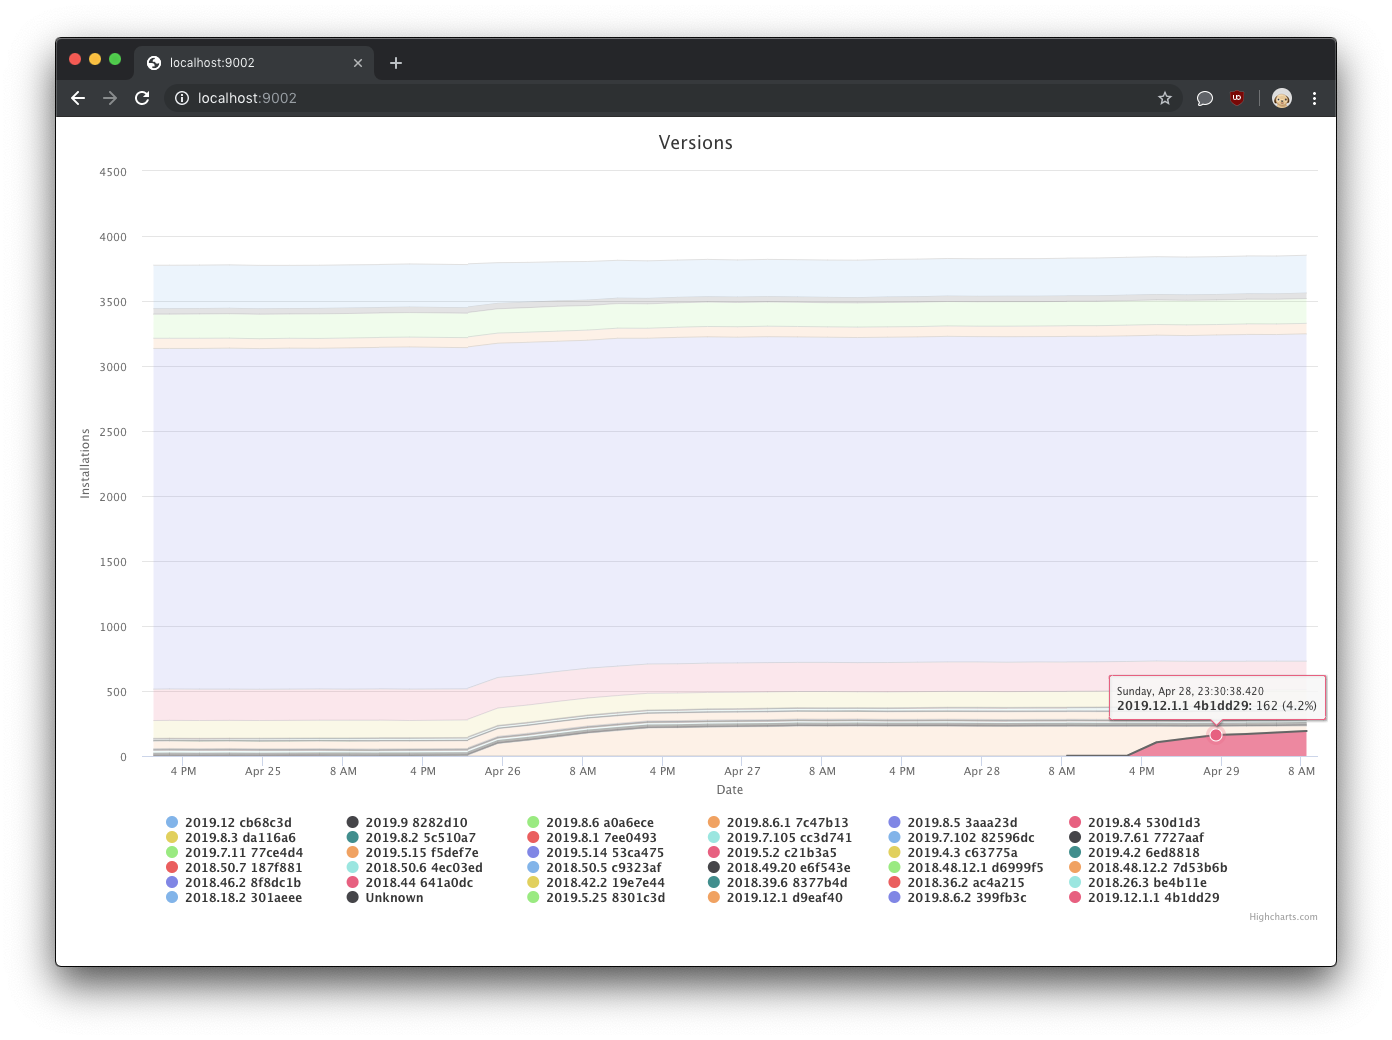1392x1040 pixels.
Task: Open the speech bubble extension icon
Action: pyautogui.click(x=1205, y=98)
